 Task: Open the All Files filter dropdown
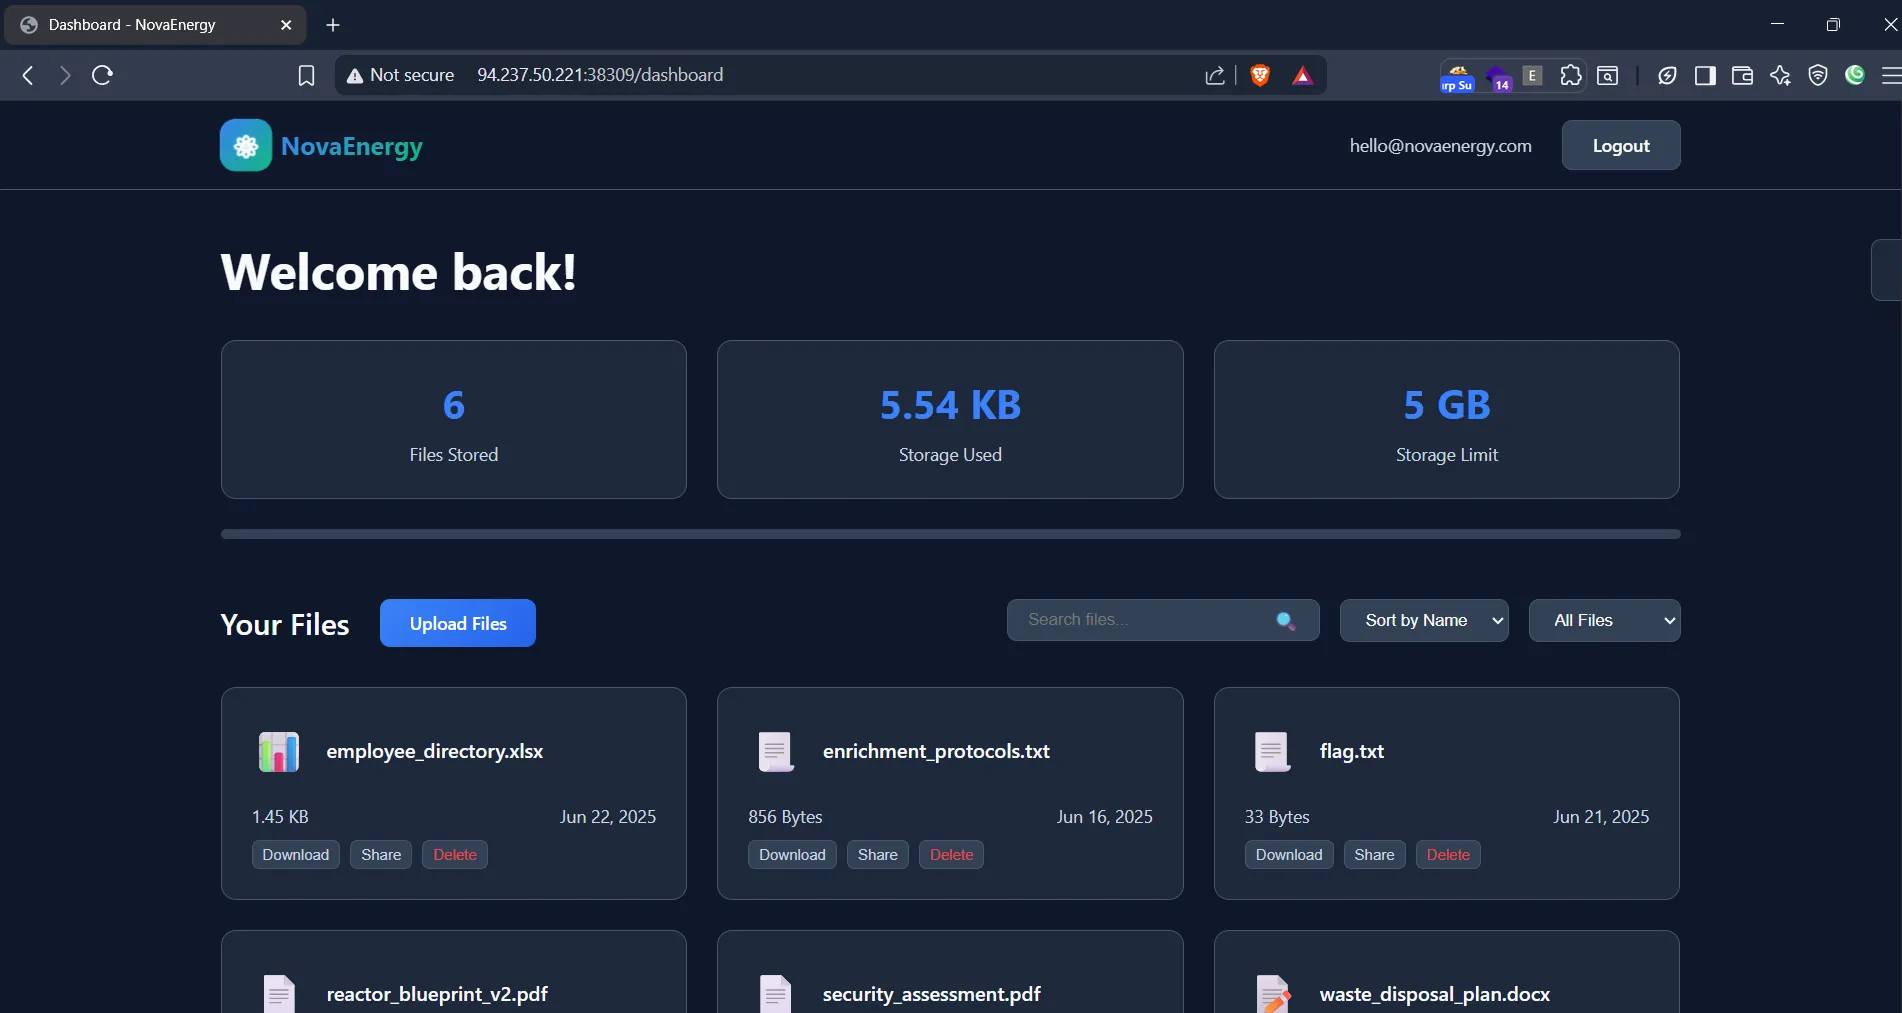pos(1604,621)
